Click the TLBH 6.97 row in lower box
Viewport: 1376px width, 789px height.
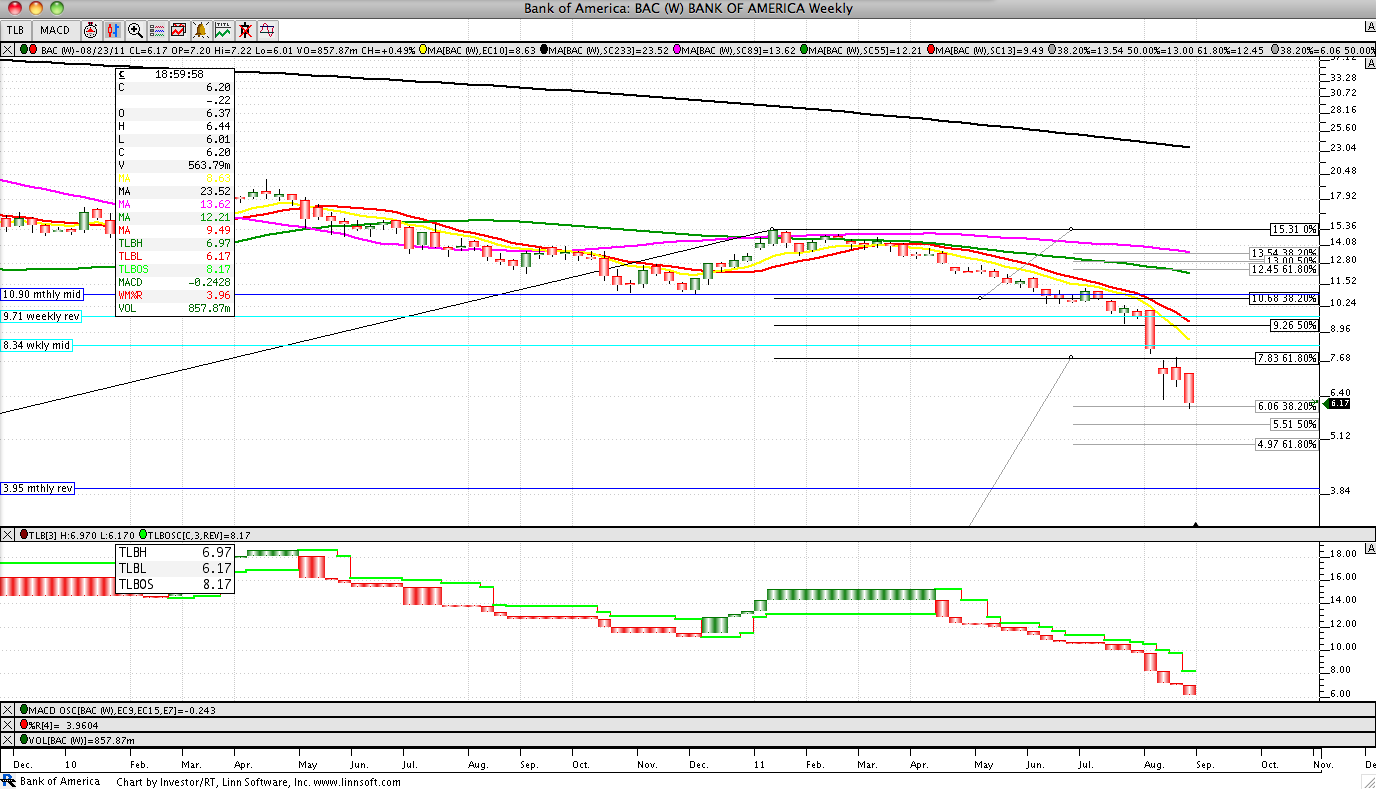click(175, 552)
